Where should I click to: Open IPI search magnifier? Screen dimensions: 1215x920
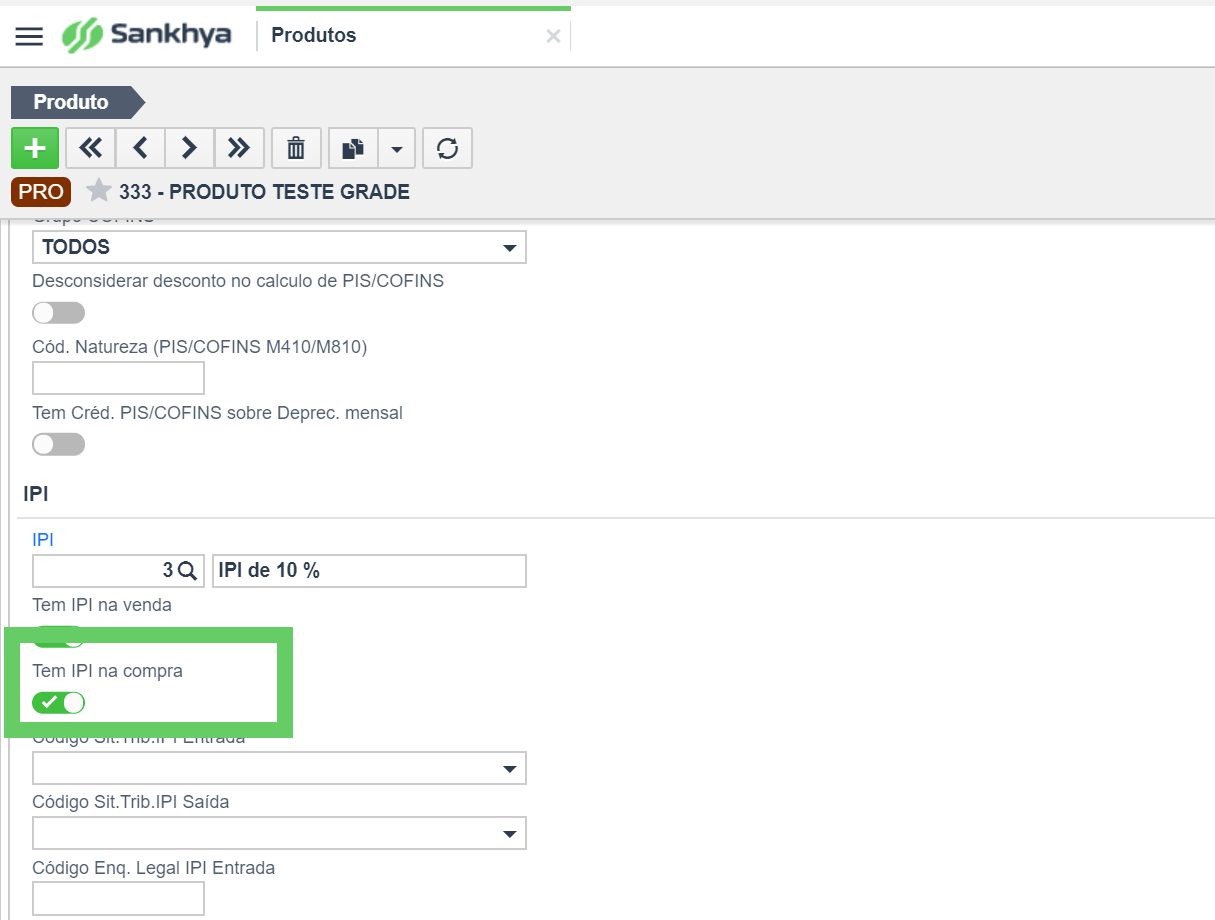[187, 571]
